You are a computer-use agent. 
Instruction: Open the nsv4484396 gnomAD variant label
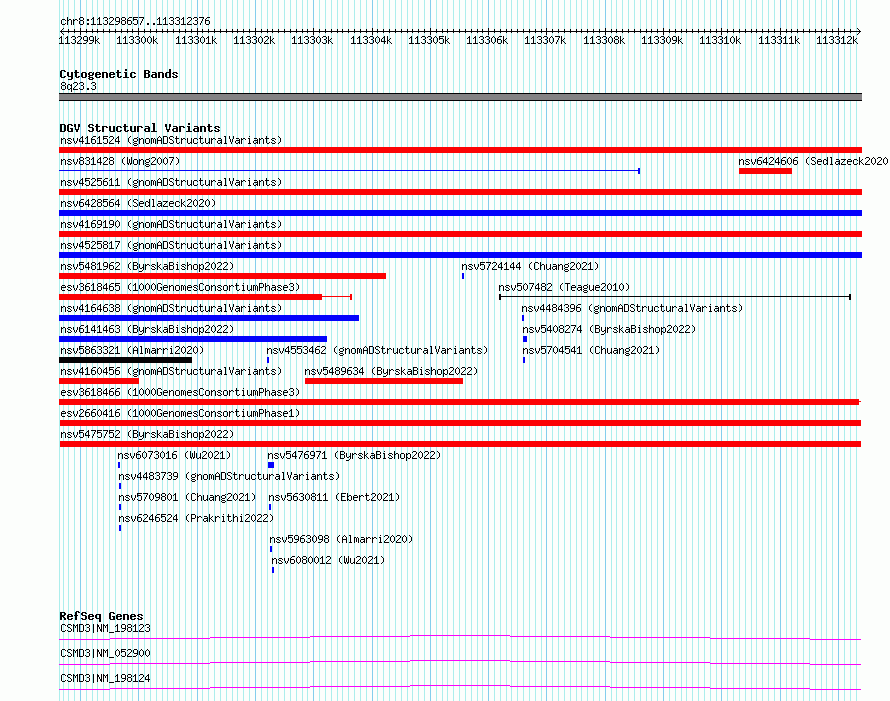632,308
